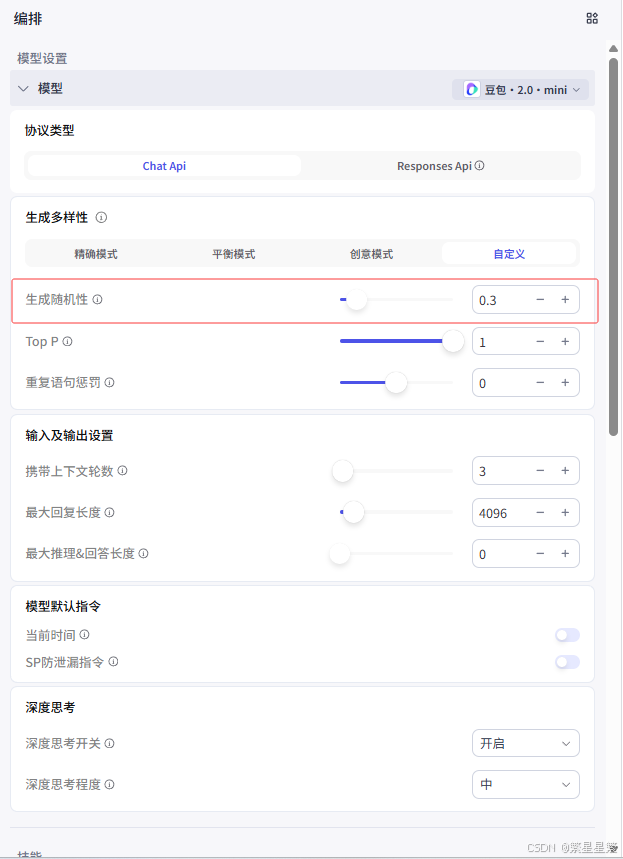This screenshot has width=623, height=859.
Task: Click the 携带上下文轮数 slider handle
Action: (x=343, y=471)
